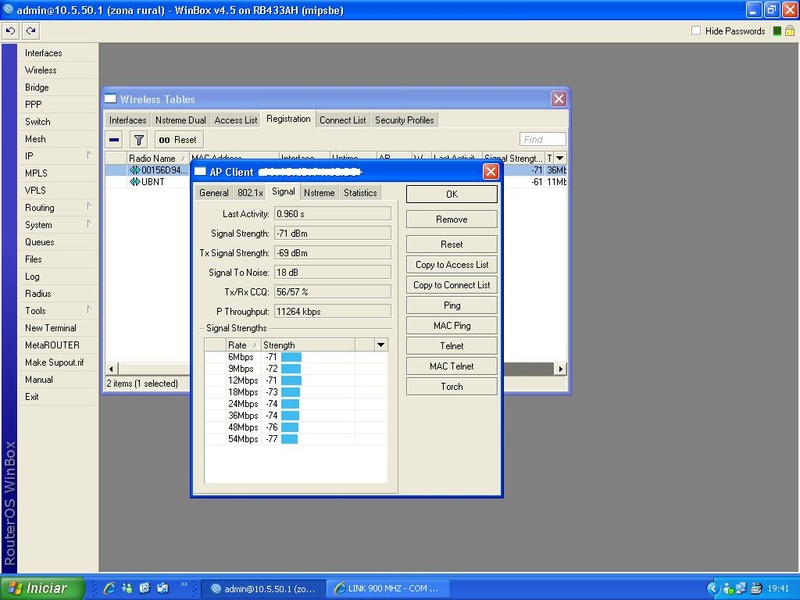
Task: Click Copy to Access List button
Action: point(452,265)
